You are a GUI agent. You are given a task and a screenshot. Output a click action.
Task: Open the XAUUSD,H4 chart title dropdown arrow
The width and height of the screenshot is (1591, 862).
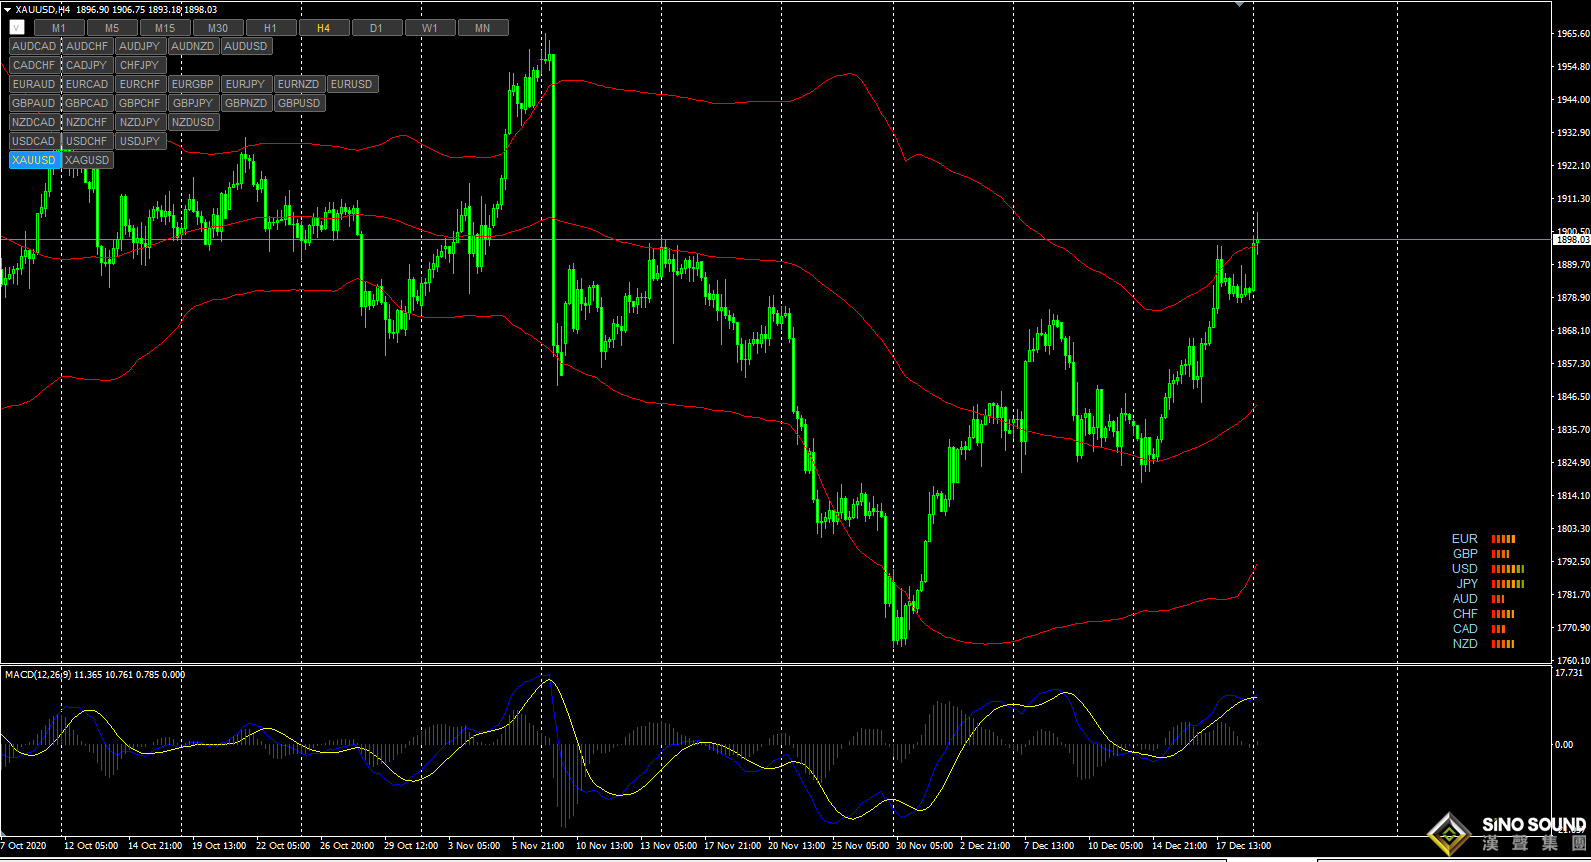(7, 9)
